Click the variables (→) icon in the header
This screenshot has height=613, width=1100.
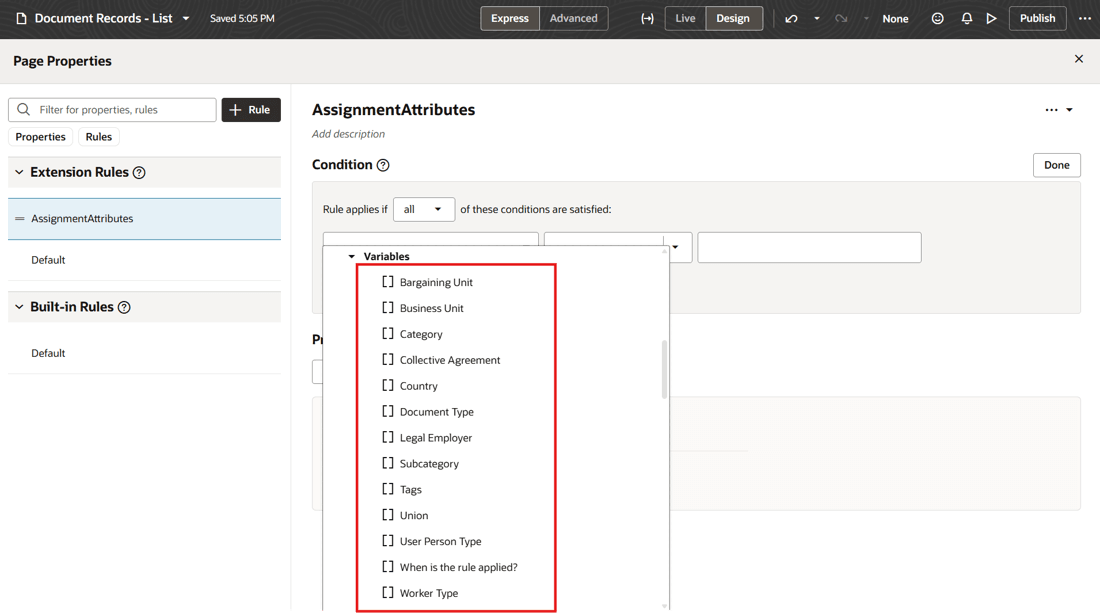[x=647, y=18]
